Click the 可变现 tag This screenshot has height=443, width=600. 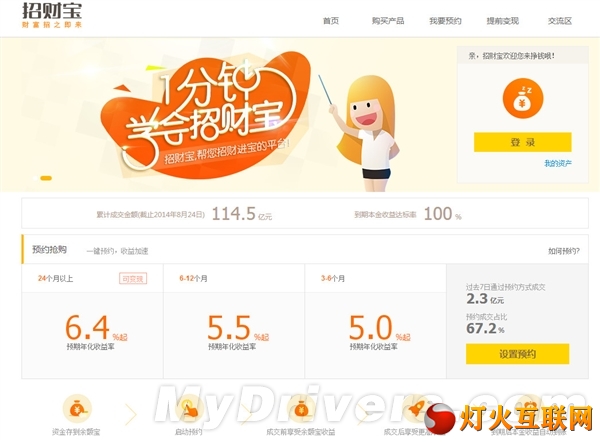click(133, 279)
